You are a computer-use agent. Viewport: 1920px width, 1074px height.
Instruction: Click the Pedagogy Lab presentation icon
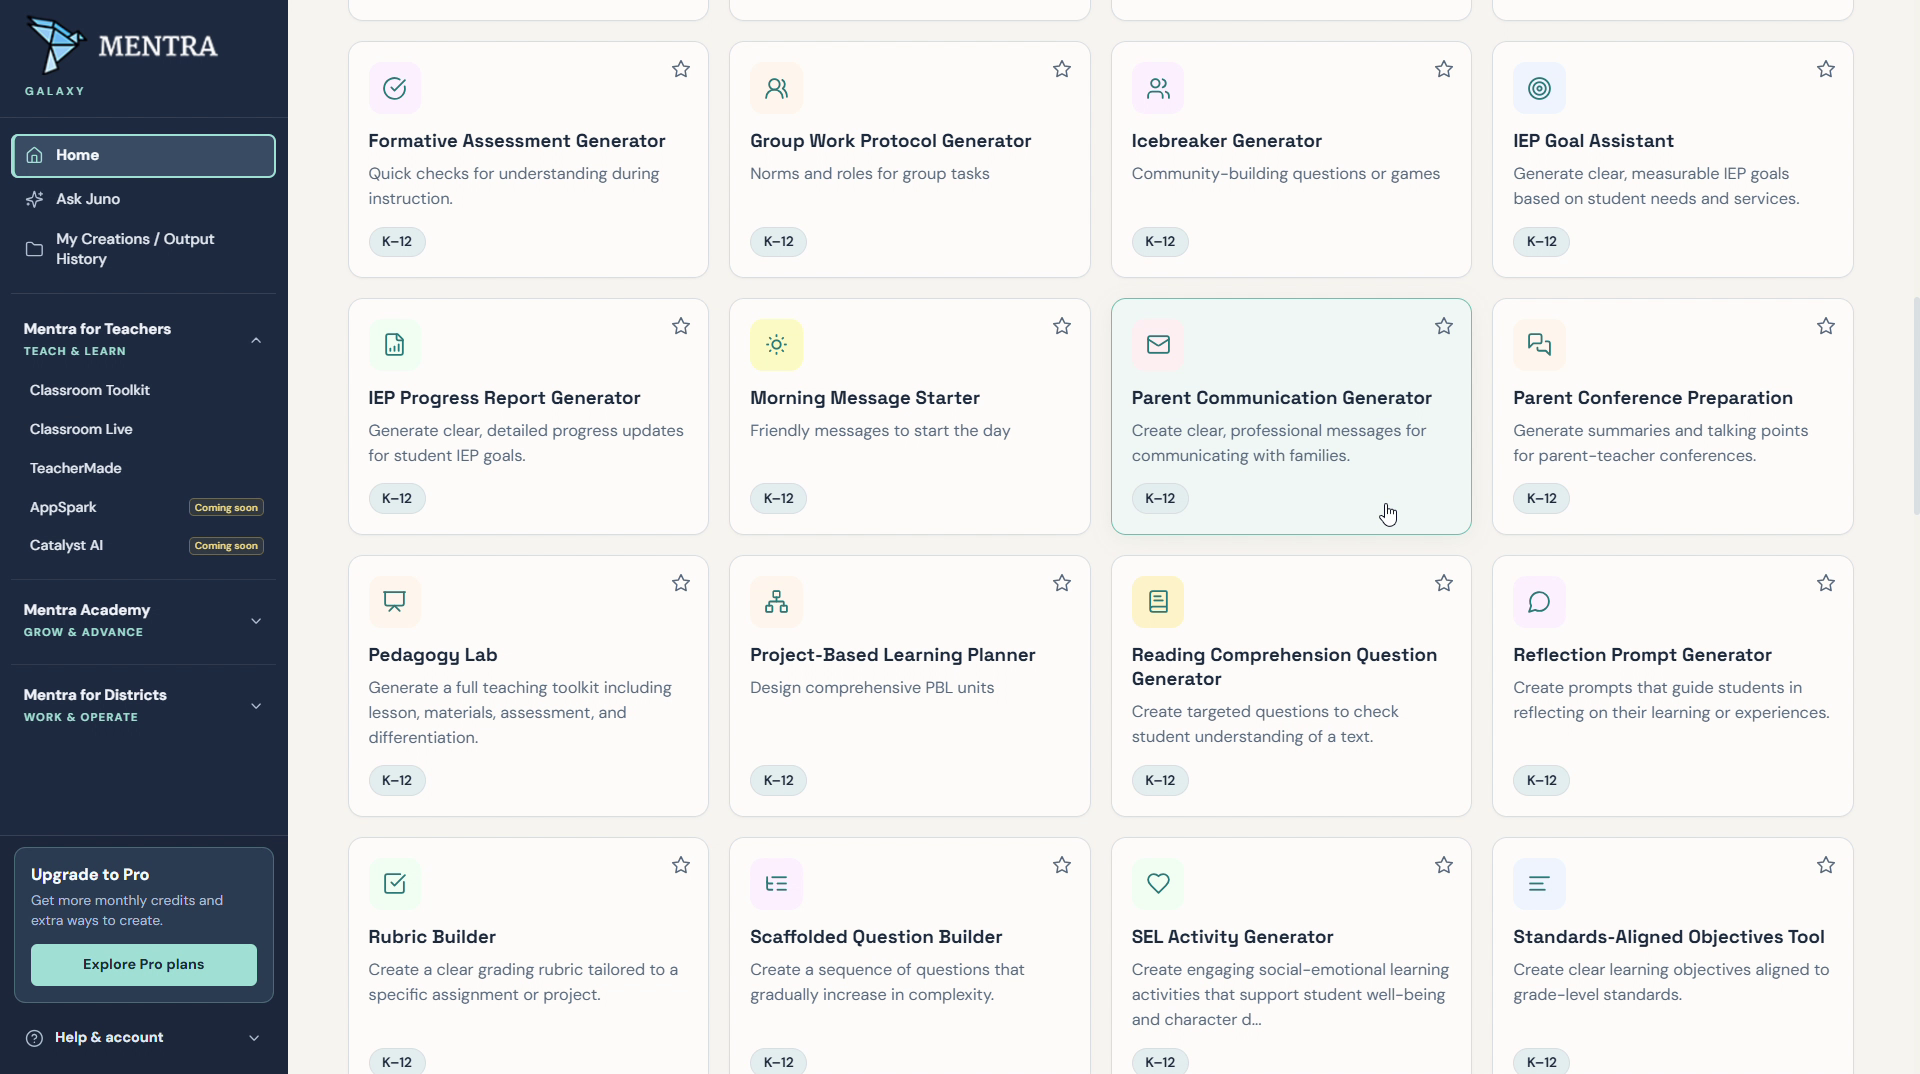(395, 602)
